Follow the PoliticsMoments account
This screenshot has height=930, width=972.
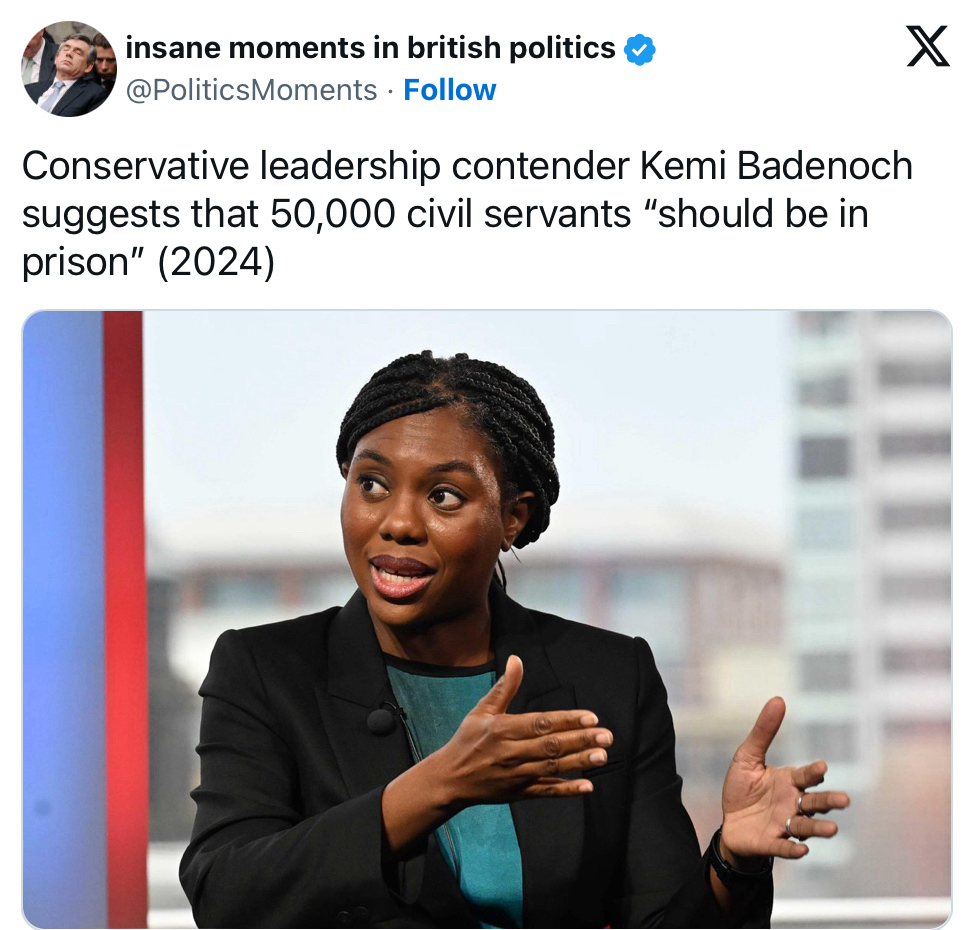point(449,90)
